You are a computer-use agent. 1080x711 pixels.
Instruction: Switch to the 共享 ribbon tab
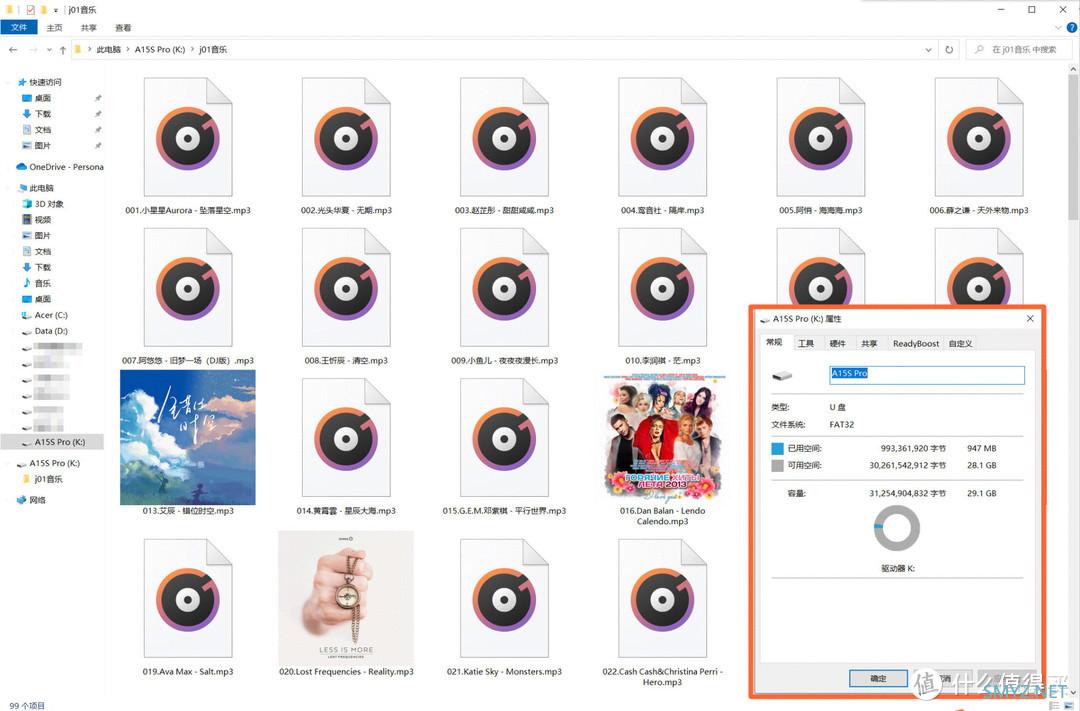pyautogui.click(x=89, y=28)
